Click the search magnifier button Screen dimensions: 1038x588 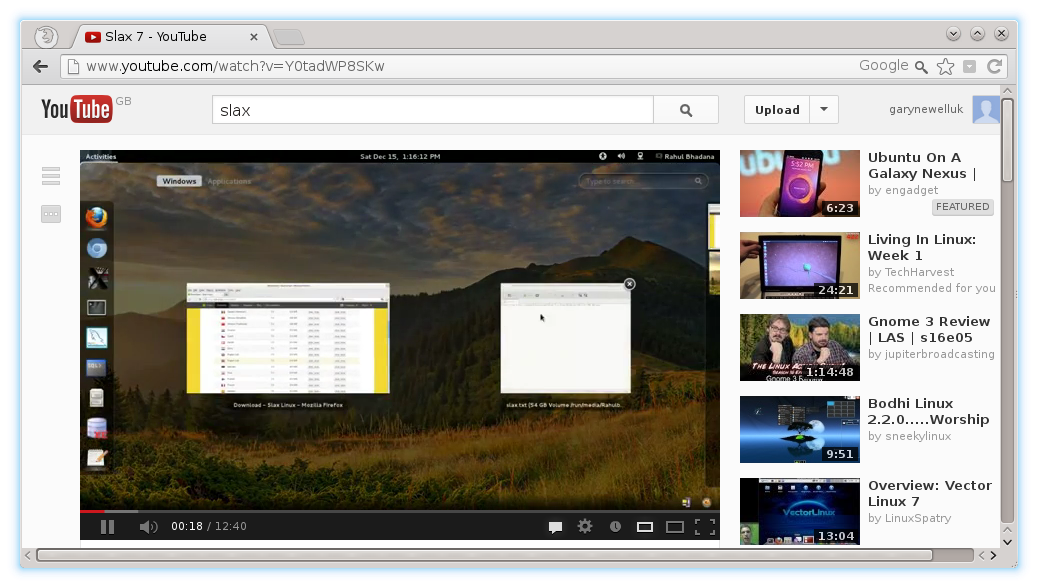(686, 110)
